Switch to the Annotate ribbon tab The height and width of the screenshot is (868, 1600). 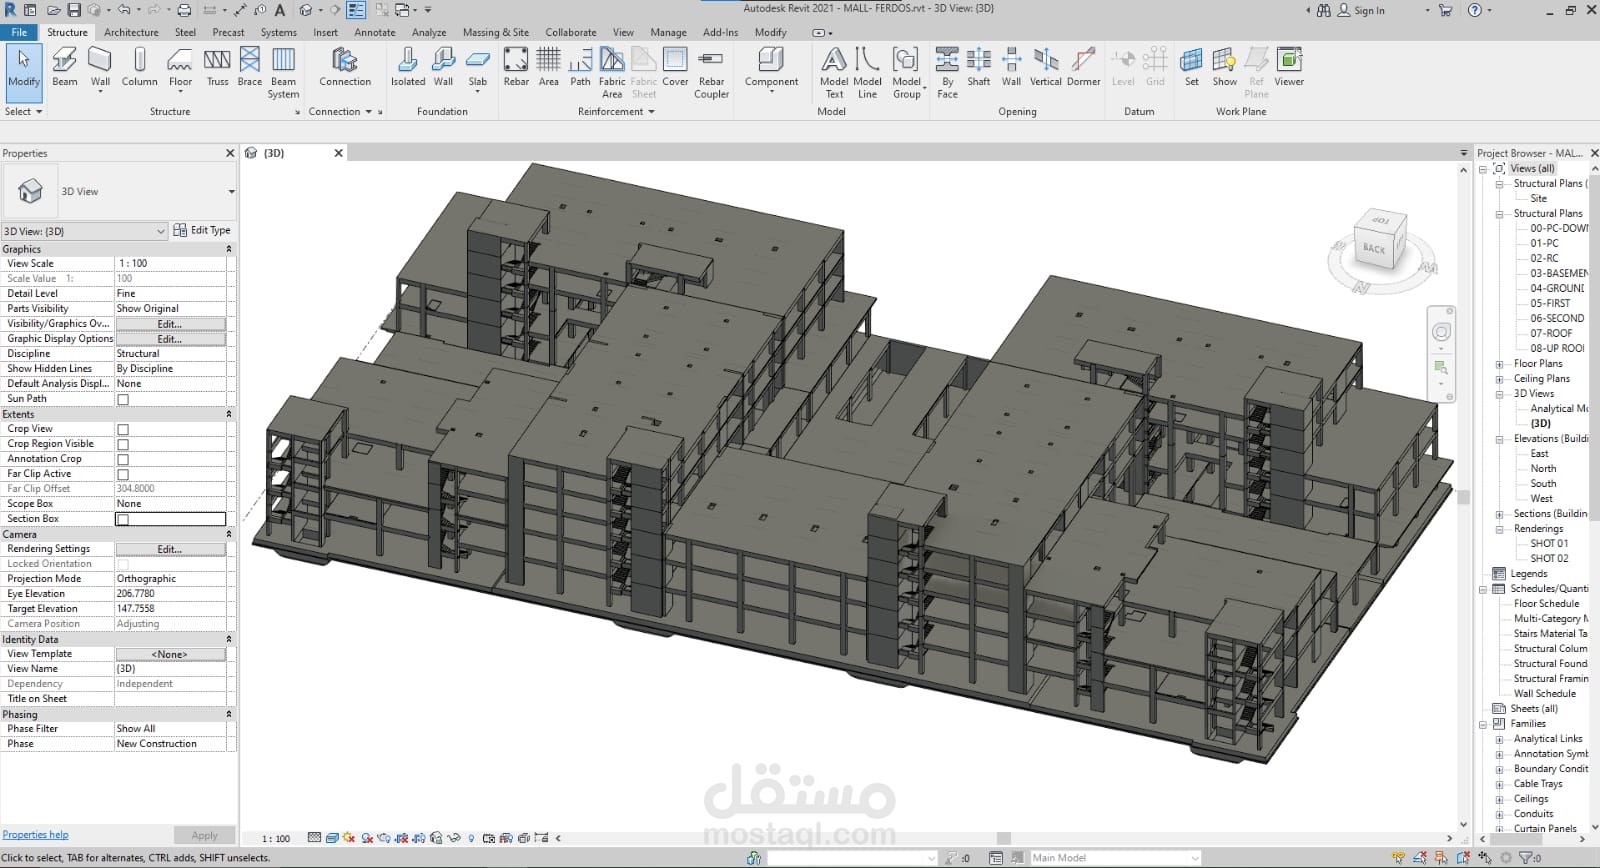(x=375, y=32)
